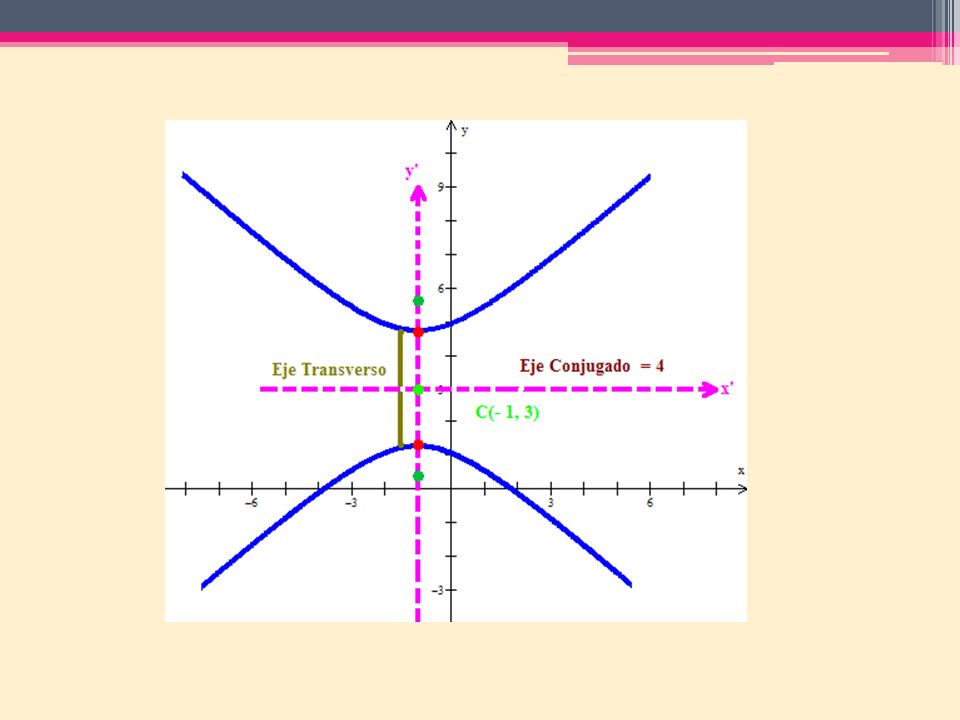Click the lower green focus point

point(418,476)
